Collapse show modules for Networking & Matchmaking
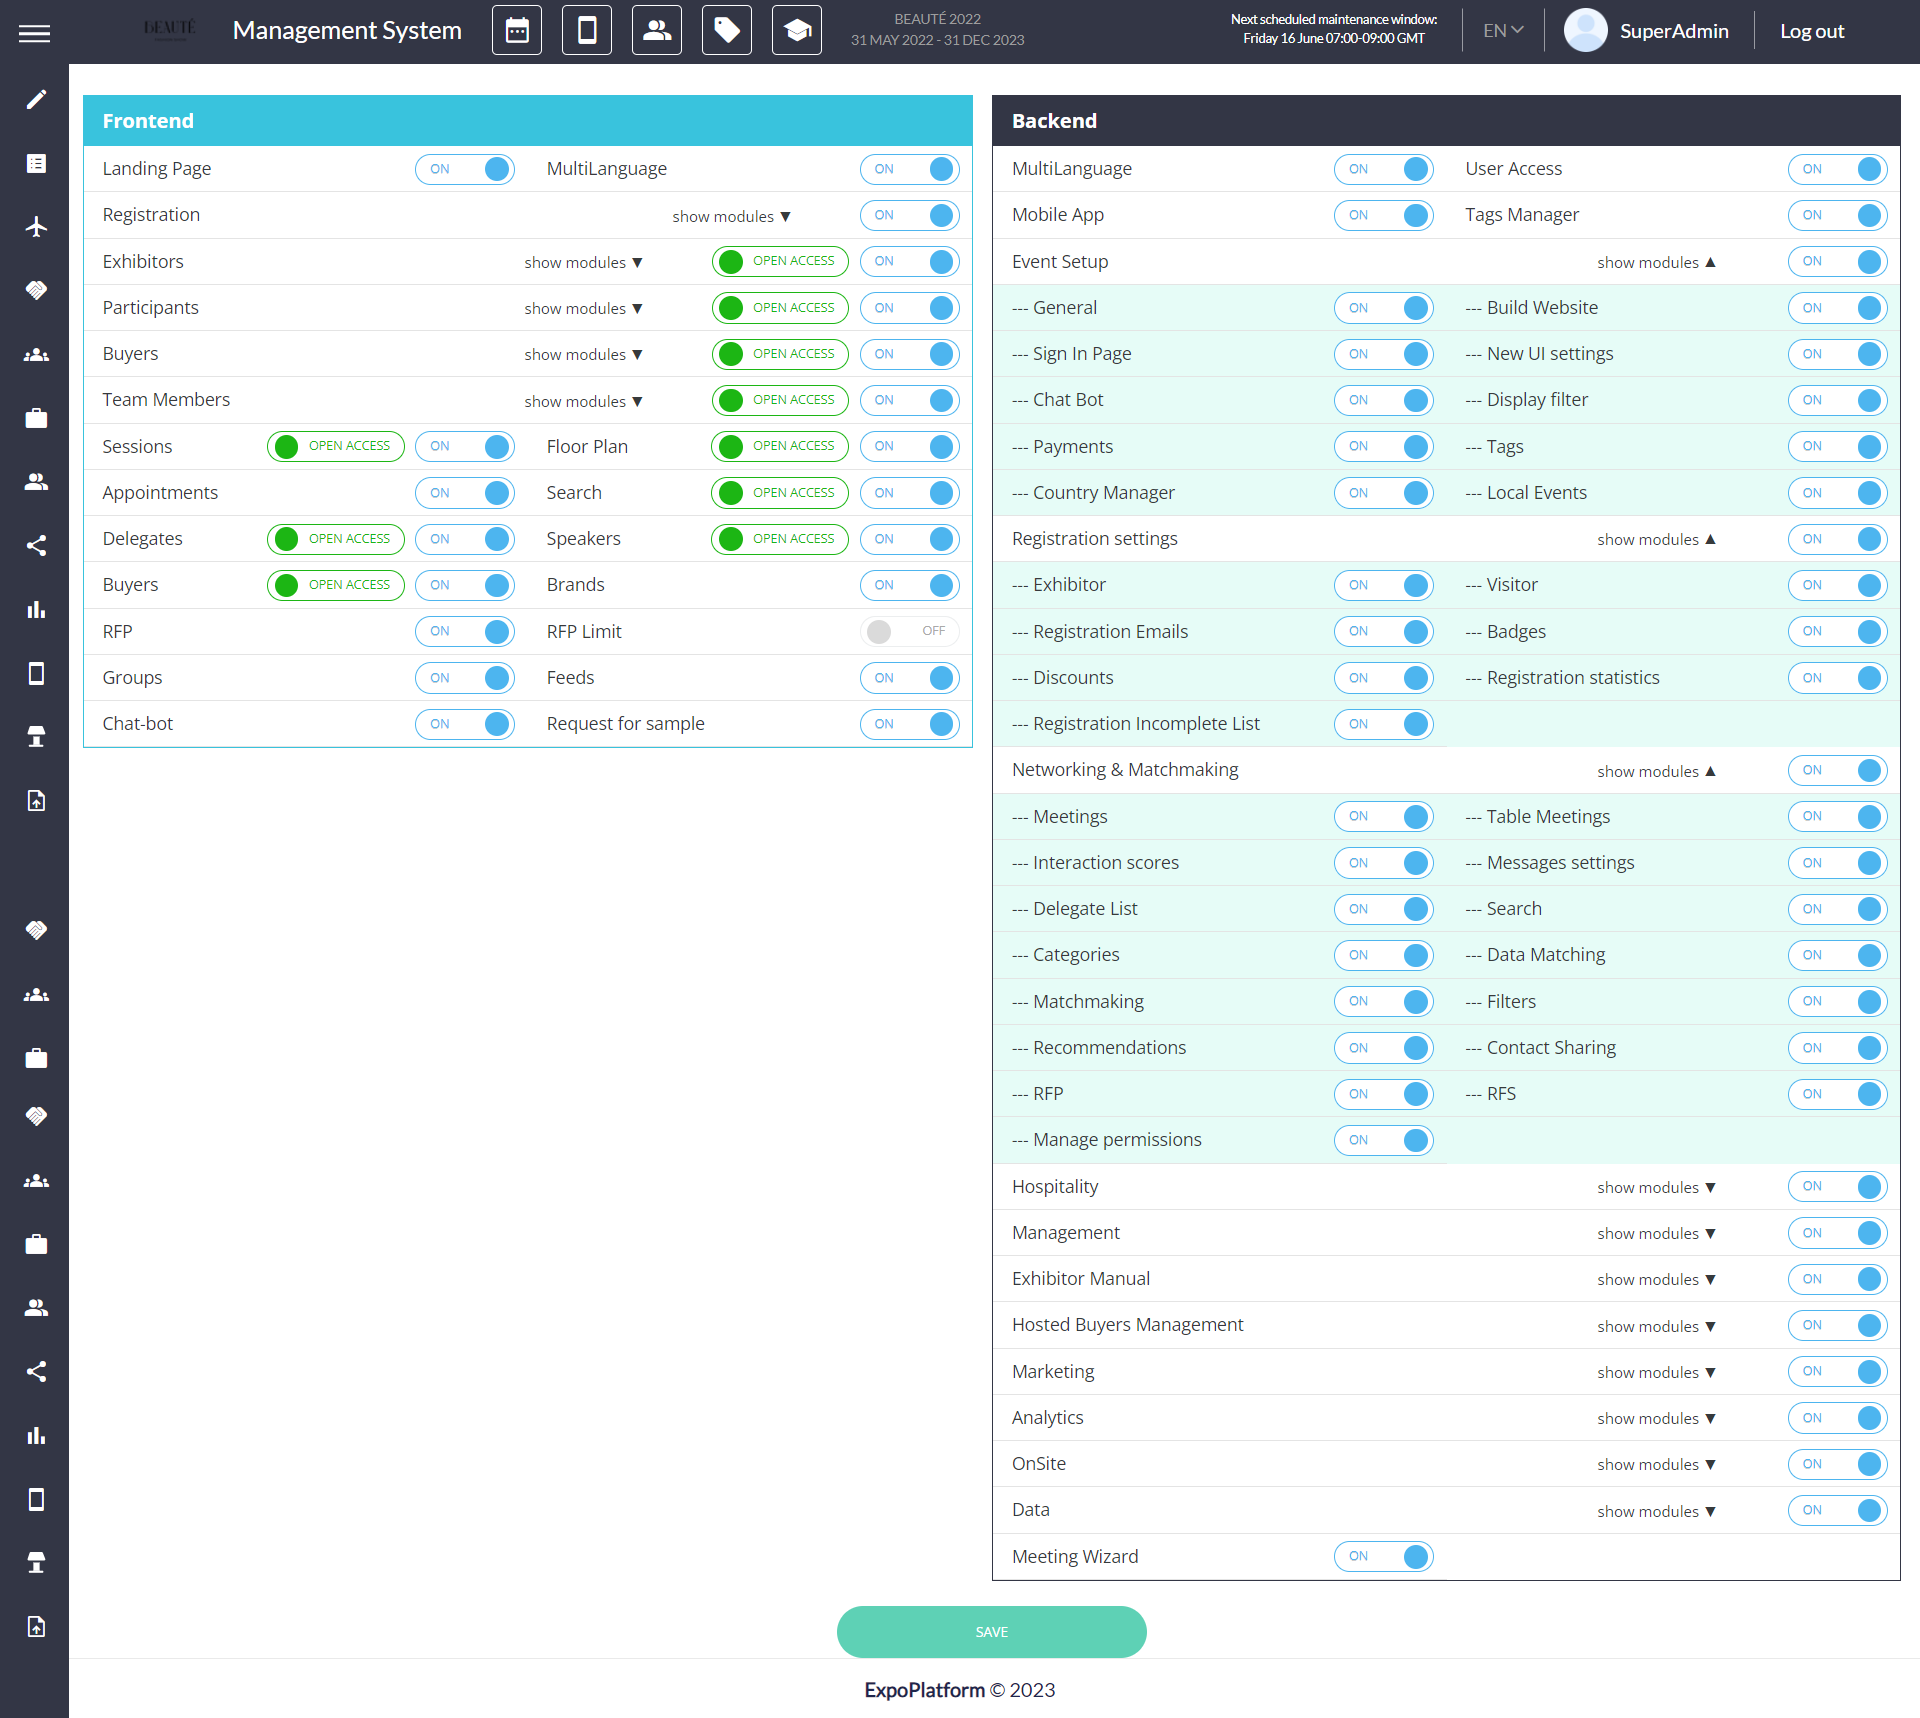The image size is (1920, 1718). click(1656, 771)
